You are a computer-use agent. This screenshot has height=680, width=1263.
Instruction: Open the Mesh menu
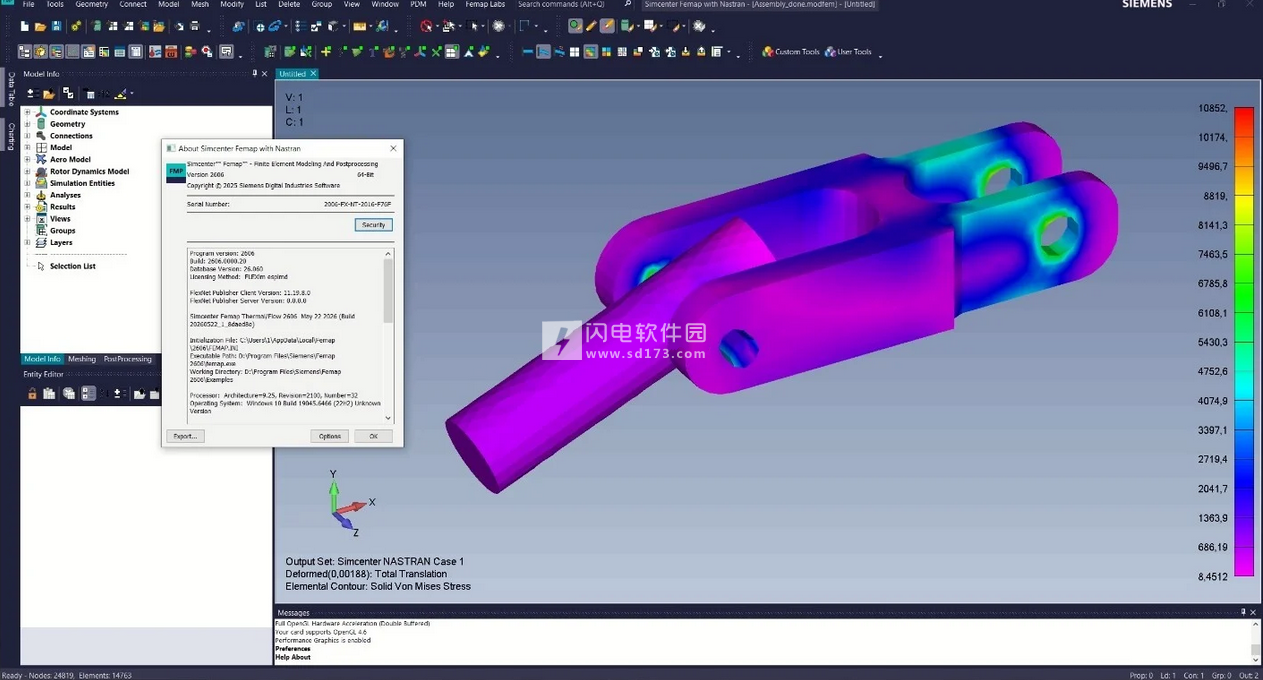(x=200, y=4)
